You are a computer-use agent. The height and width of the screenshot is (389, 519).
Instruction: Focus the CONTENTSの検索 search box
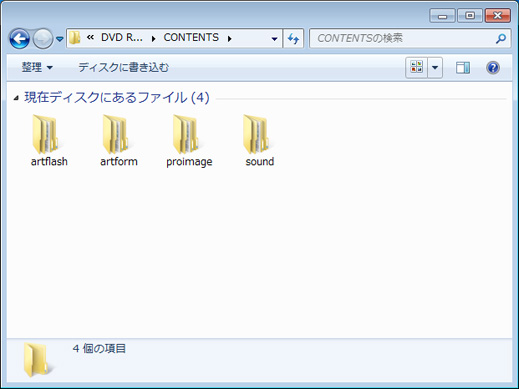[x=410, y=38]
